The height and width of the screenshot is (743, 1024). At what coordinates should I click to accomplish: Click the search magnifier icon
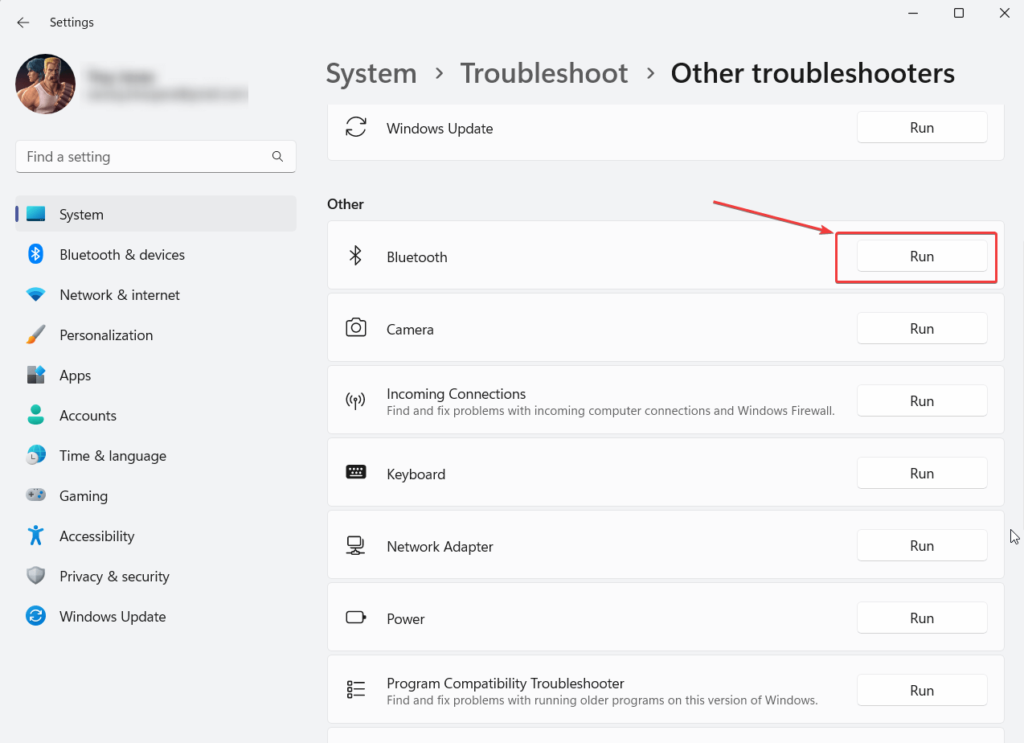coord(278,157)
